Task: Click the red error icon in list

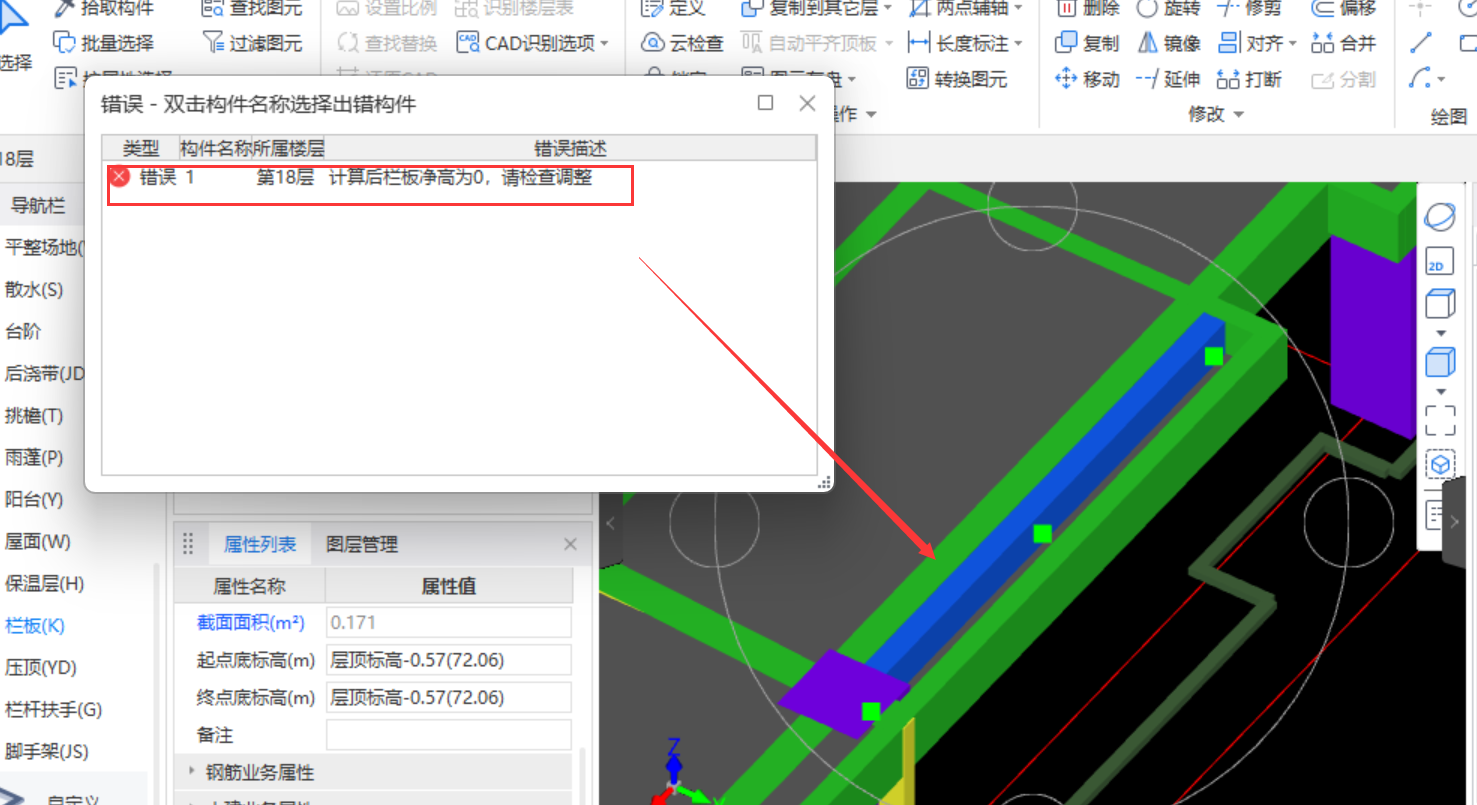Action: click(120, 177)
